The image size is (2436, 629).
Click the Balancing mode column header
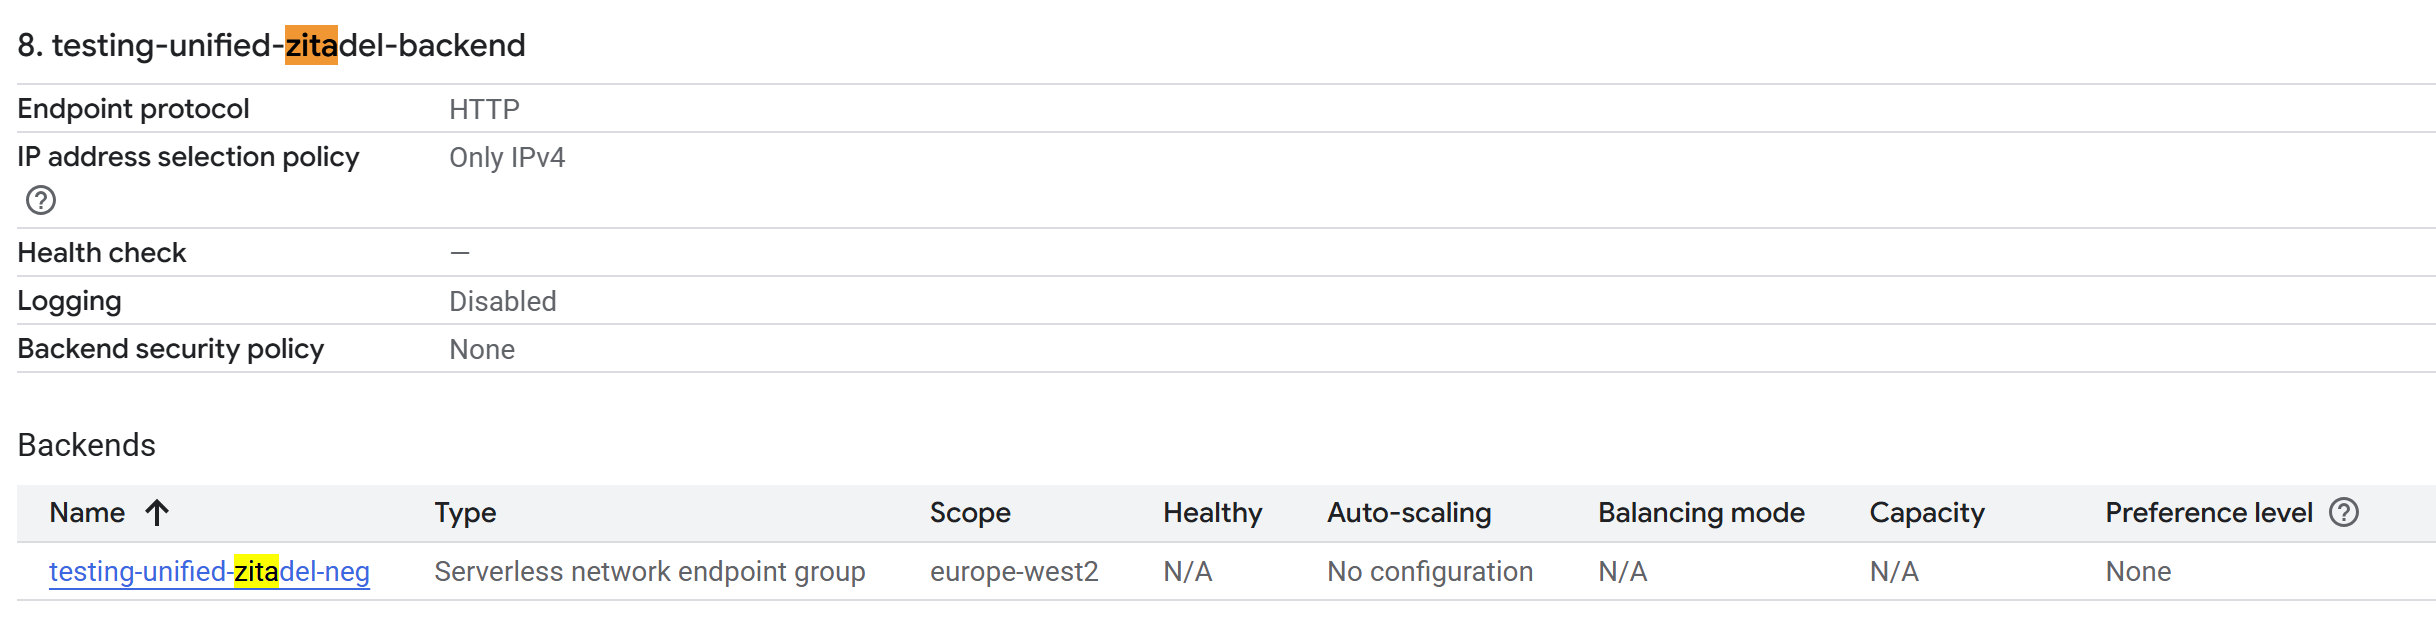pyautogui.click(x=1700, y=513)
